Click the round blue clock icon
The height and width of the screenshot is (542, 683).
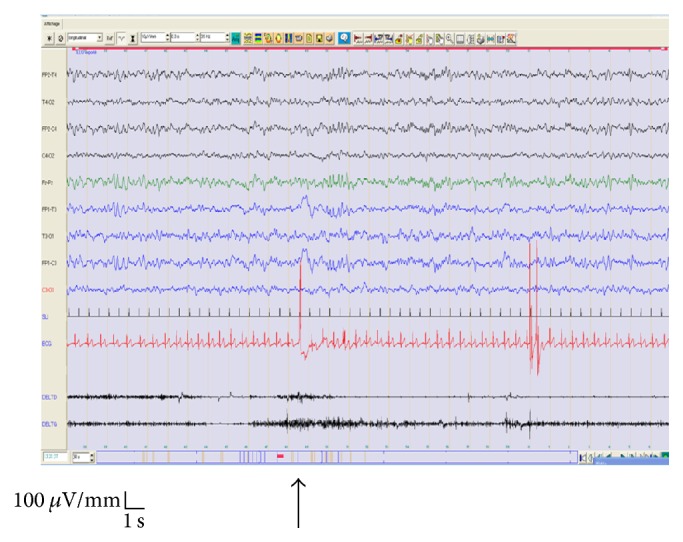[344, 38]
